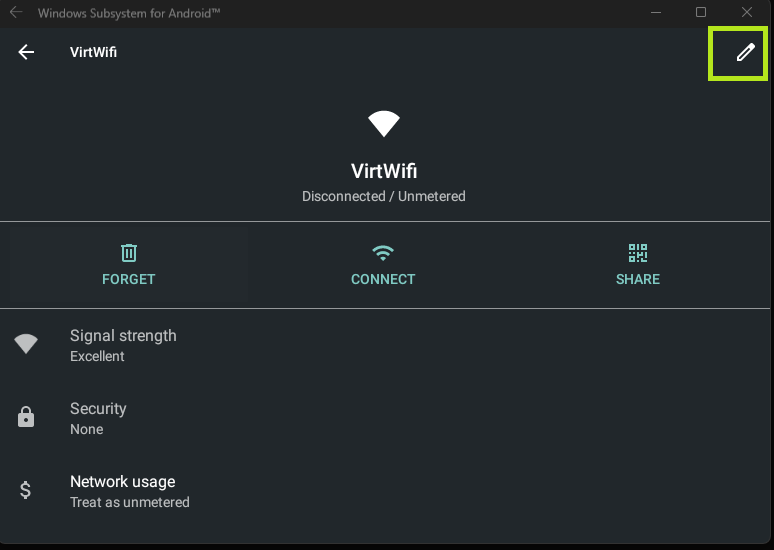The image size is (774, 550).
Task: Click the Network usage dollar icon
Action: click(26, 491)
